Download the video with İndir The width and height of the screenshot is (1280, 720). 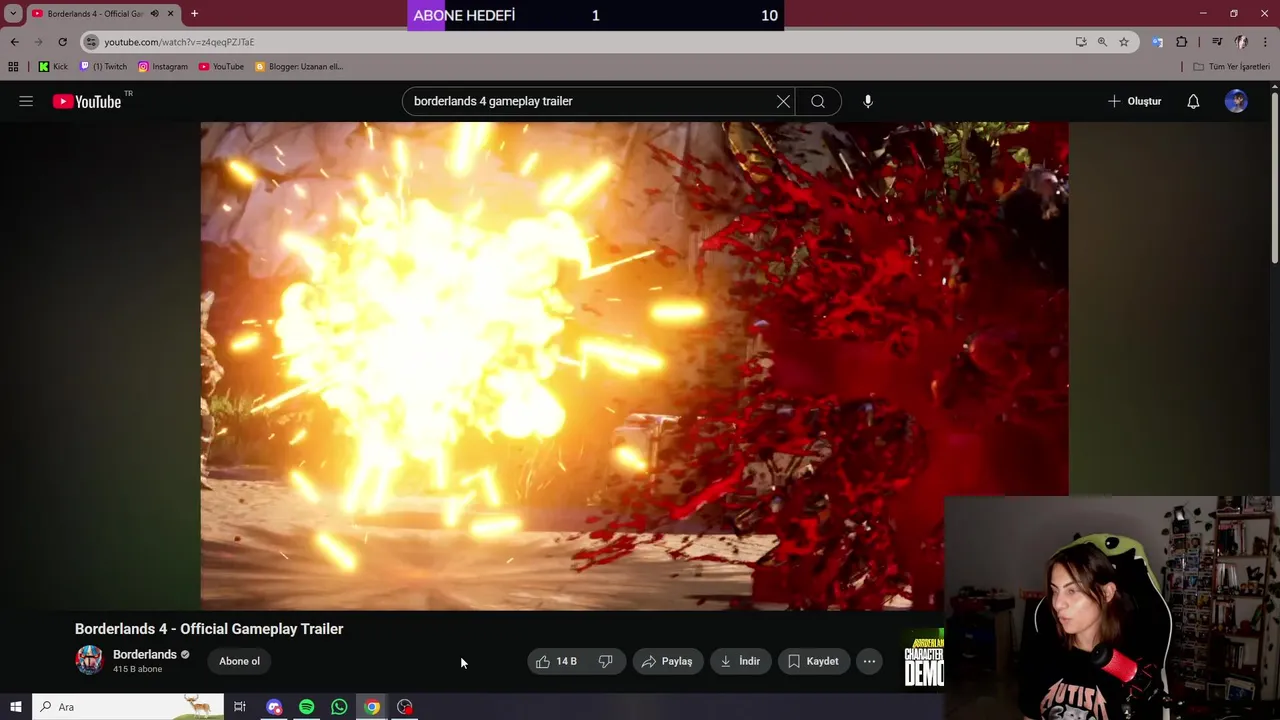740,661
